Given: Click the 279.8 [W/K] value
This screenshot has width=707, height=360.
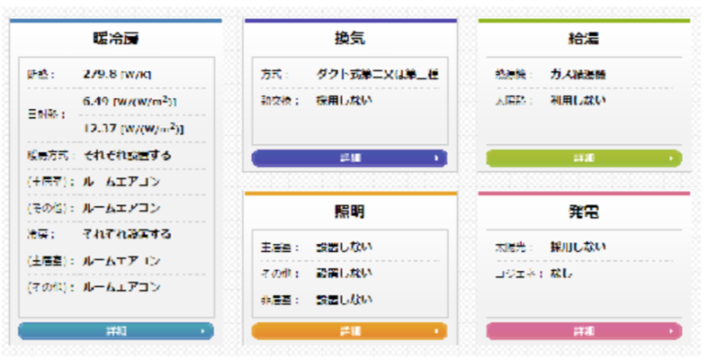Looking at the screenshot, I should point(117,74).
